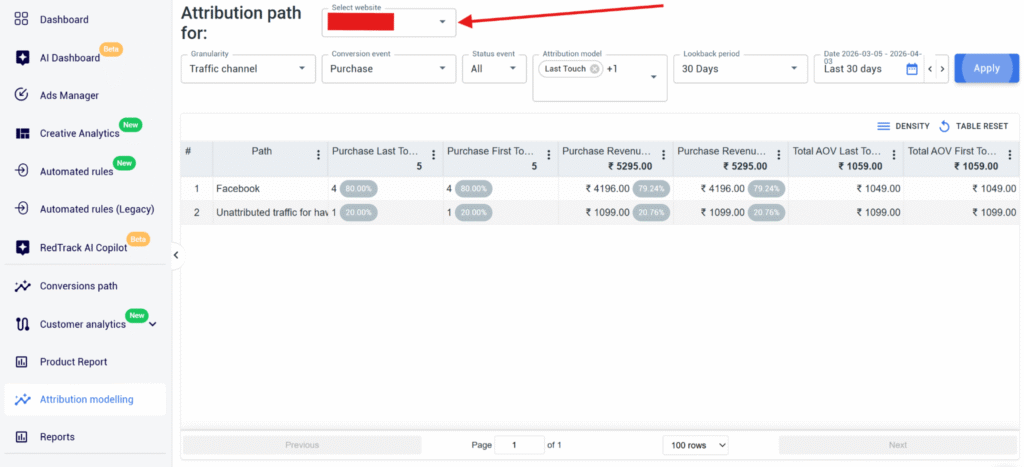Expand the Attribution model dropdown arrow
This screenshot has width=1024, height=467.
tap(654, 77)
